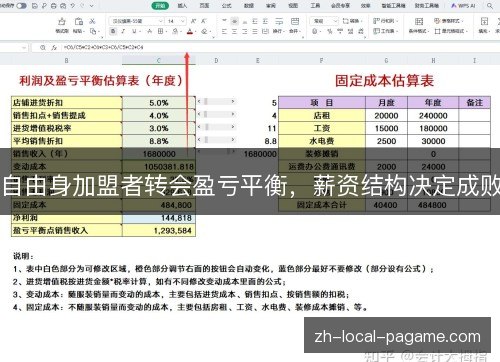The image size is (500, 362).
Task: Toggle Bold formatting button
Action: [x=113, y=31]
